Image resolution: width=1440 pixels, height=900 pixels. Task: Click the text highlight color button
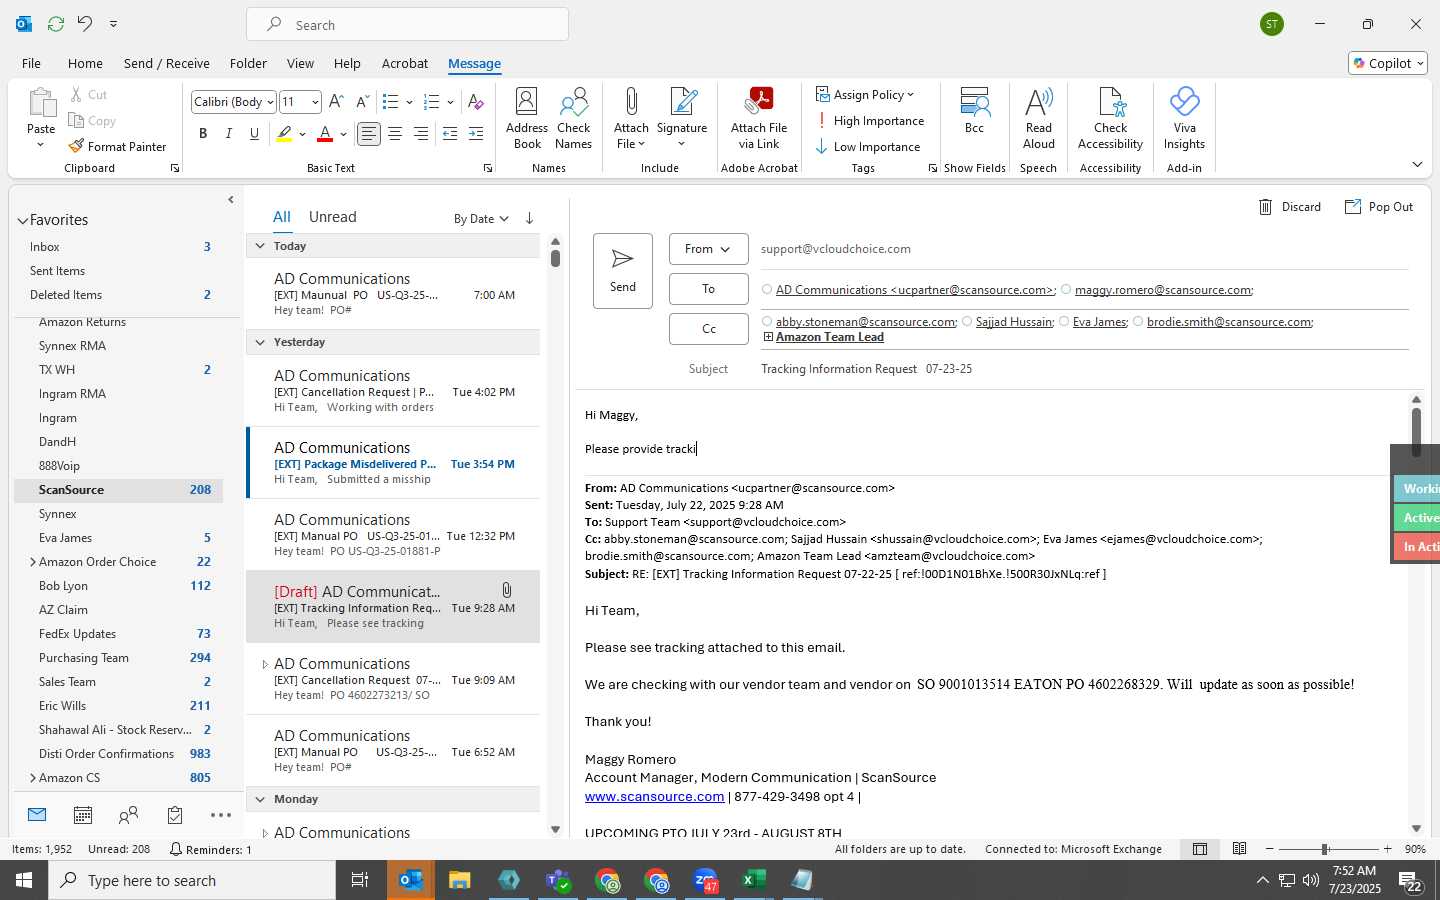click(284, 133)
